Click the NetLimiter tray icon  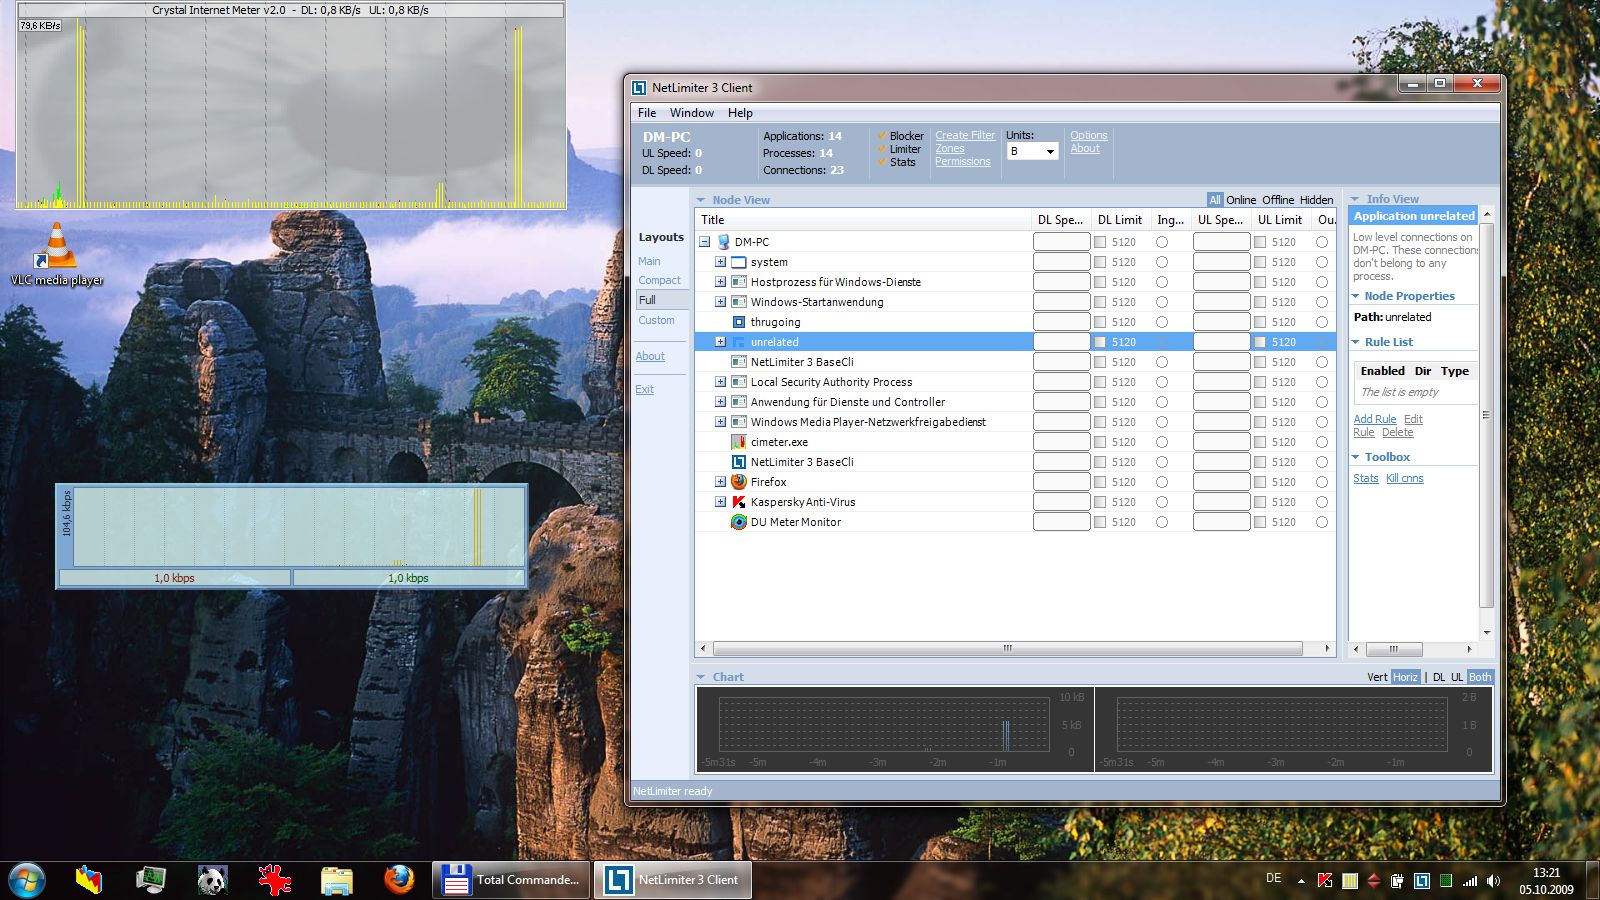[1421, 881]
